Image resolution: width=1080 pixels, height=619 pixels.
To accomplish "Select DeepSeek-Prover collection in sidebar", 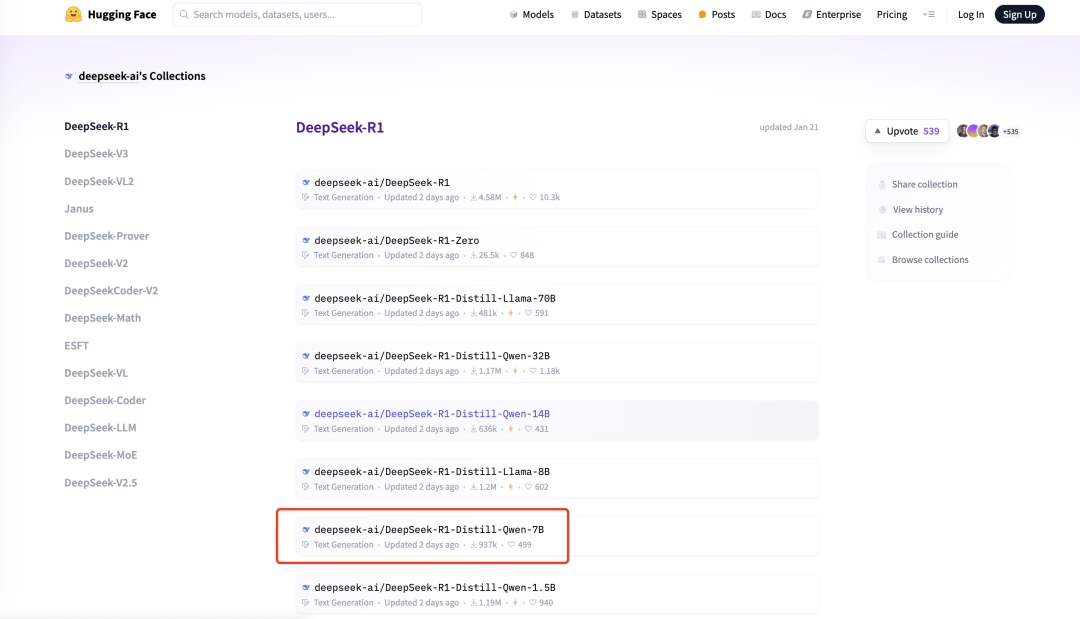I will tap(106, 235).
